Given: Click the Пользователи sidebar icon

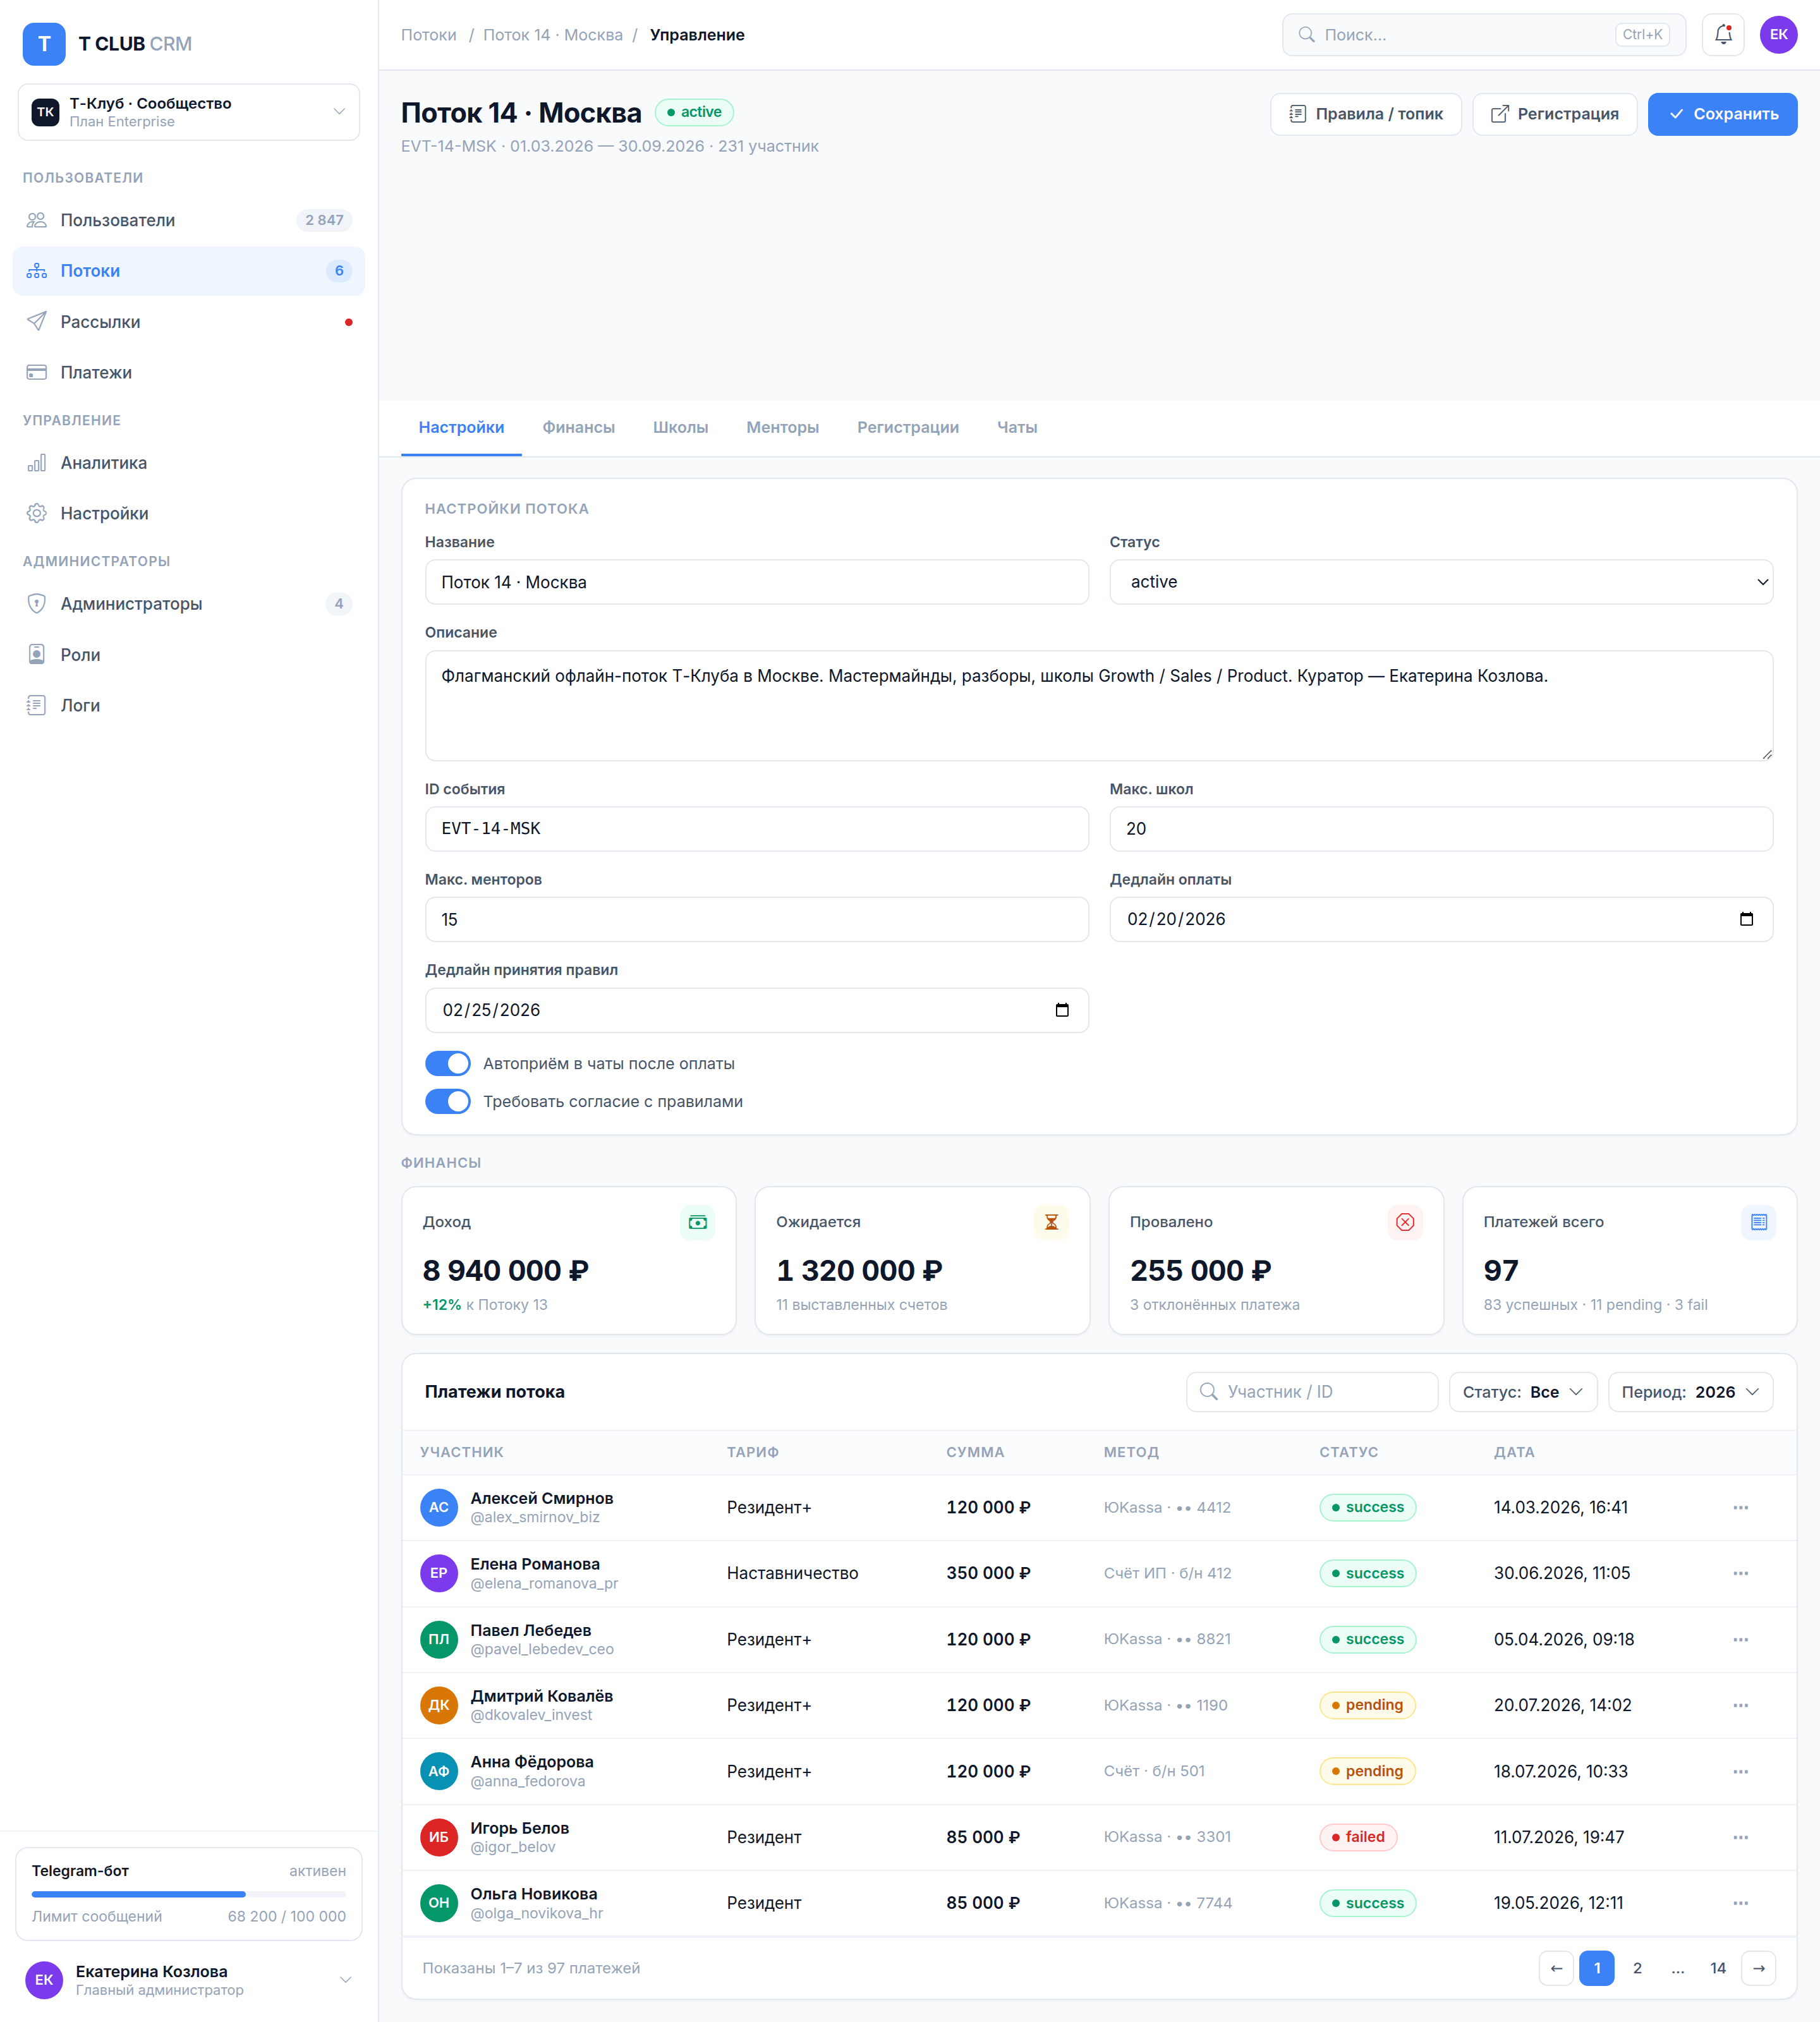Looking at the screenshot, I should [37, 220].
